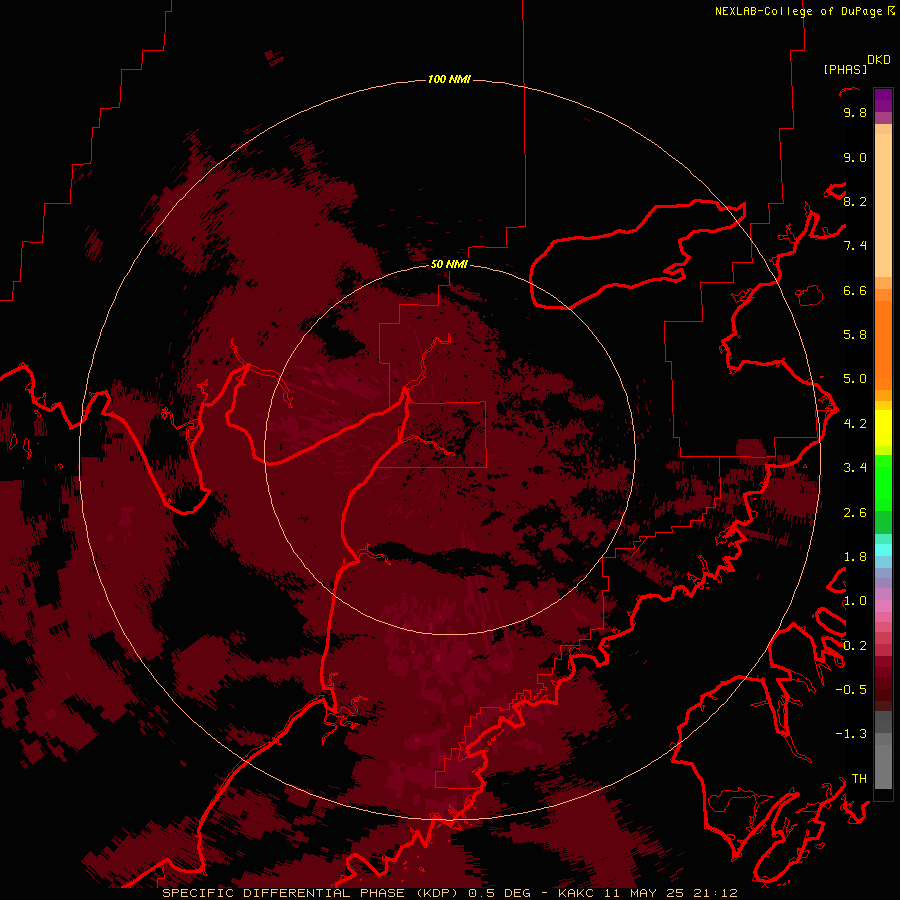Click the yellow band of the colorbar
Viewport: 900px width, 900px height.
tap(883, 428)
